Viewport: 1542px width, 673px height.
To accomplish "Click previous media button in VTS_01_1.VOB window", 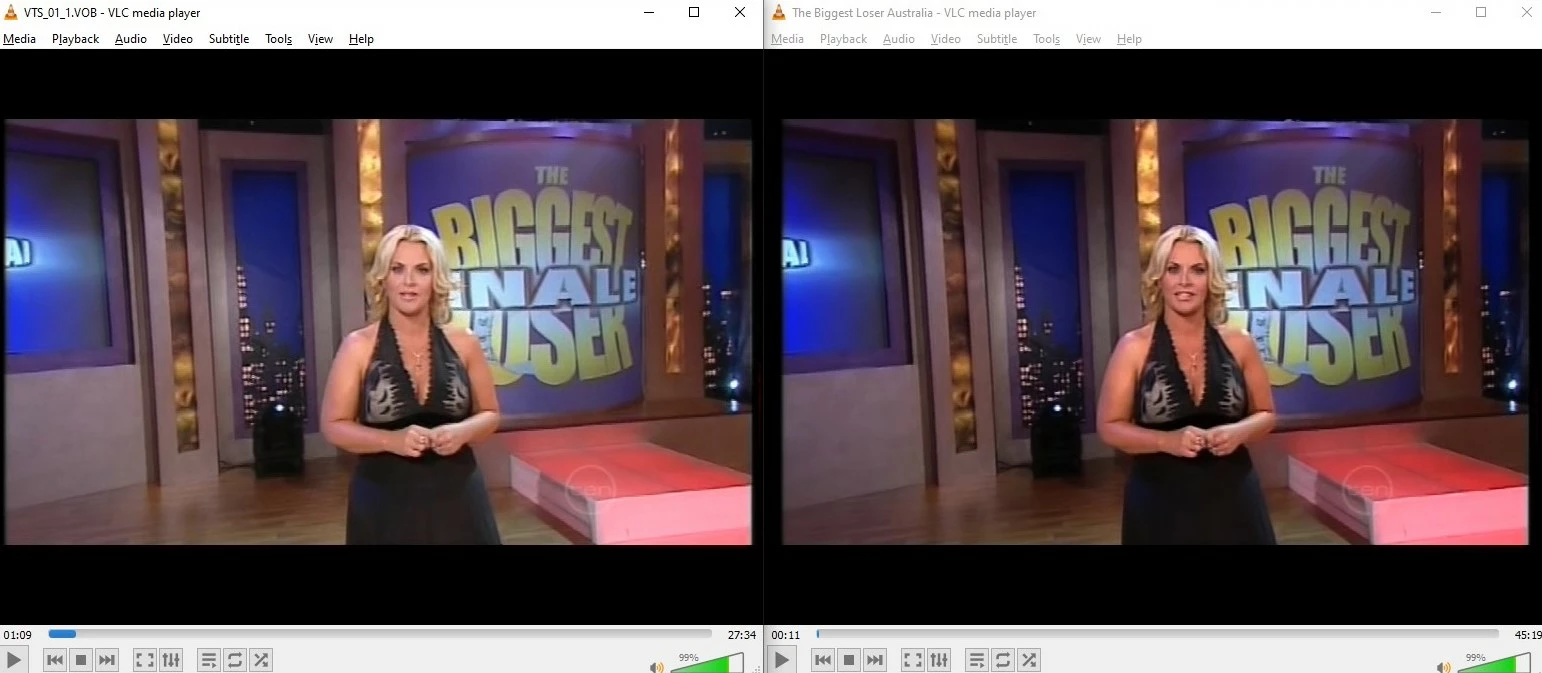I will click(55, 660).
